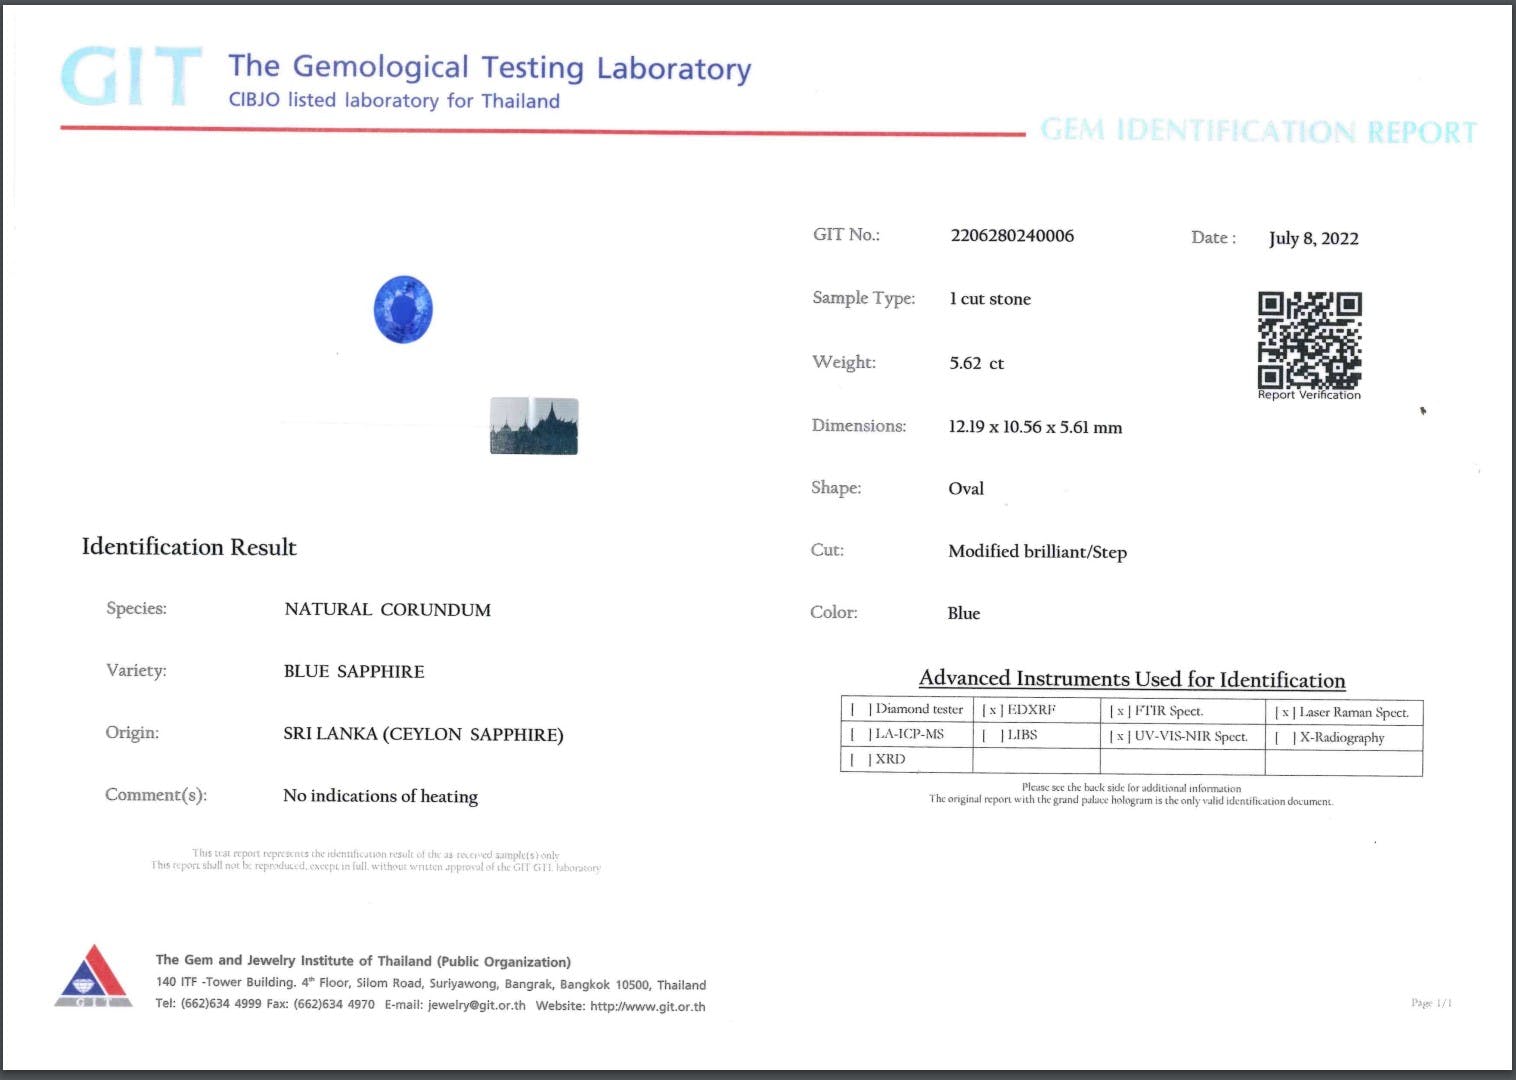Click the grand palace hologram notice
The image size is (1516, 1080).
click(1130, 800)
